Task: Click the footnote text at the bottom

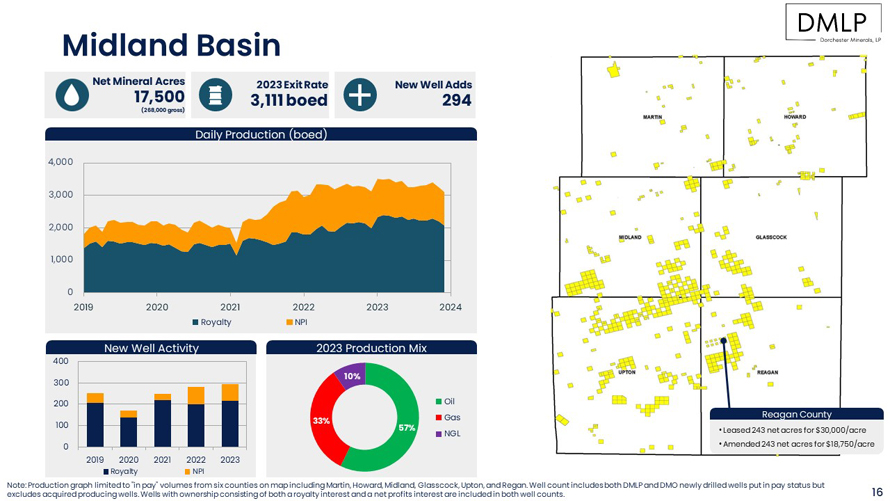Action: (x=415, y=490)
